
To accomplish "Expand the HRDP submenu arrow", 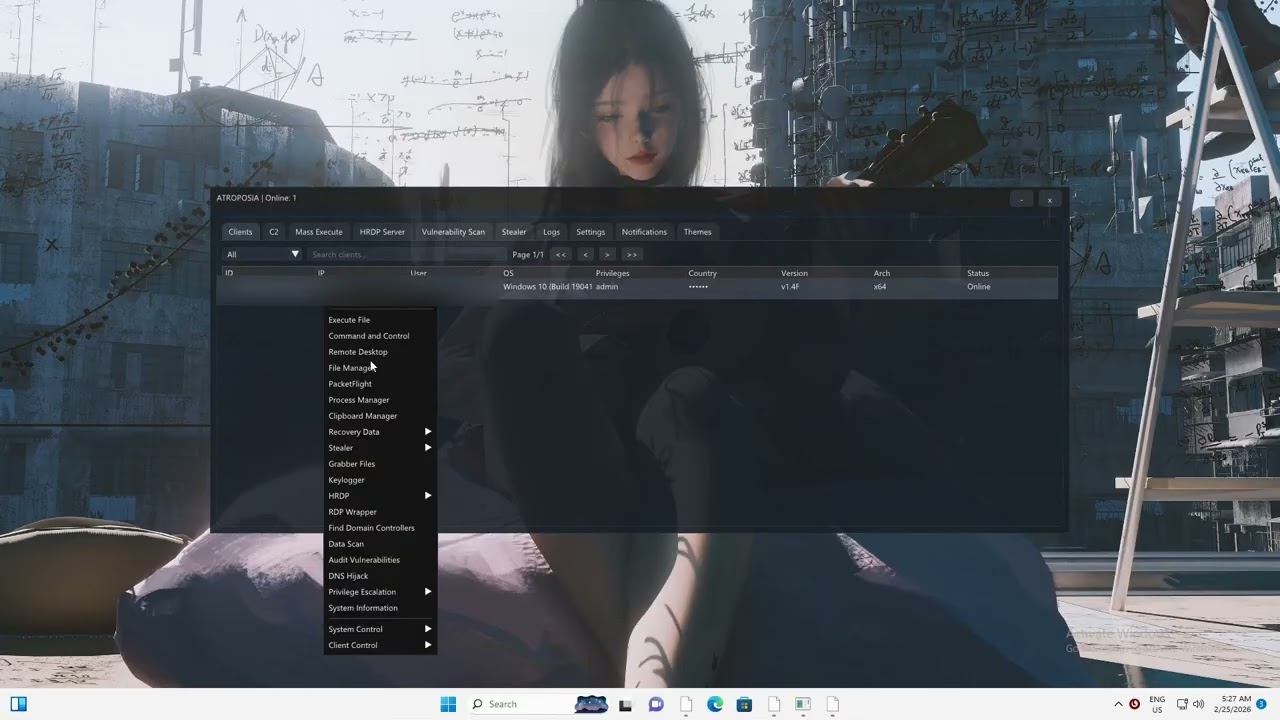I will (x=428, y=496).
